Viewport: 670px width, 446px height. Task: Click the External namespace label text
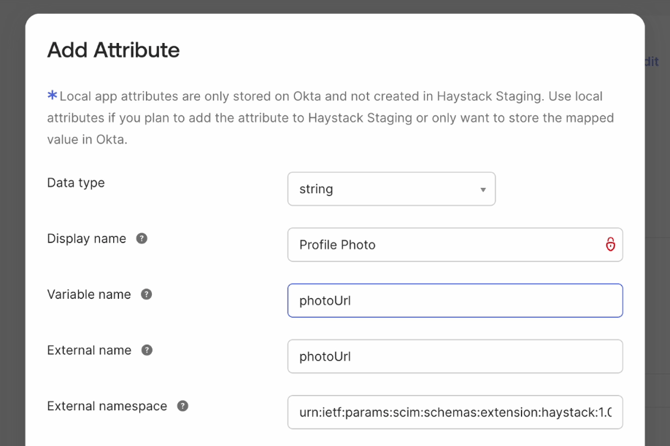(107, 406)
